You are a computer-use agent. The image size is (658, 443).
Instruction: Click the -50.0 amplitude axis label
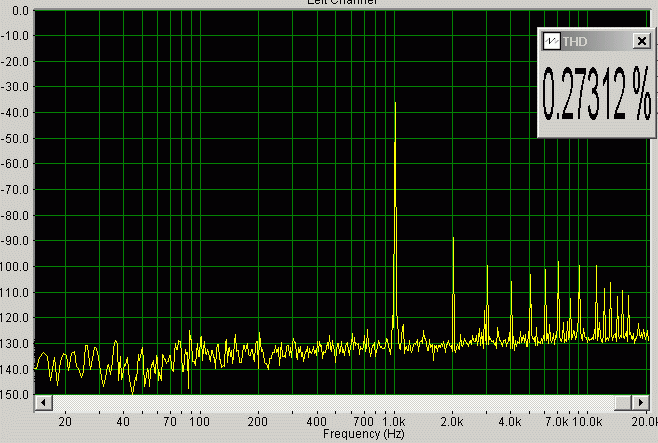click(x=15, y=139)
